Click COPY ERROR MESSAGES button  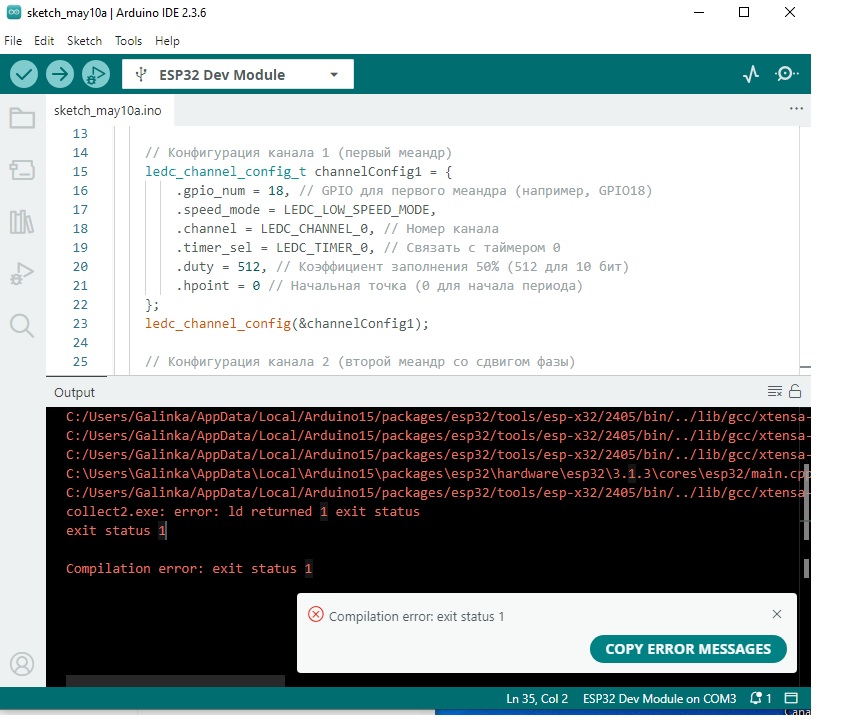(688, 649)
